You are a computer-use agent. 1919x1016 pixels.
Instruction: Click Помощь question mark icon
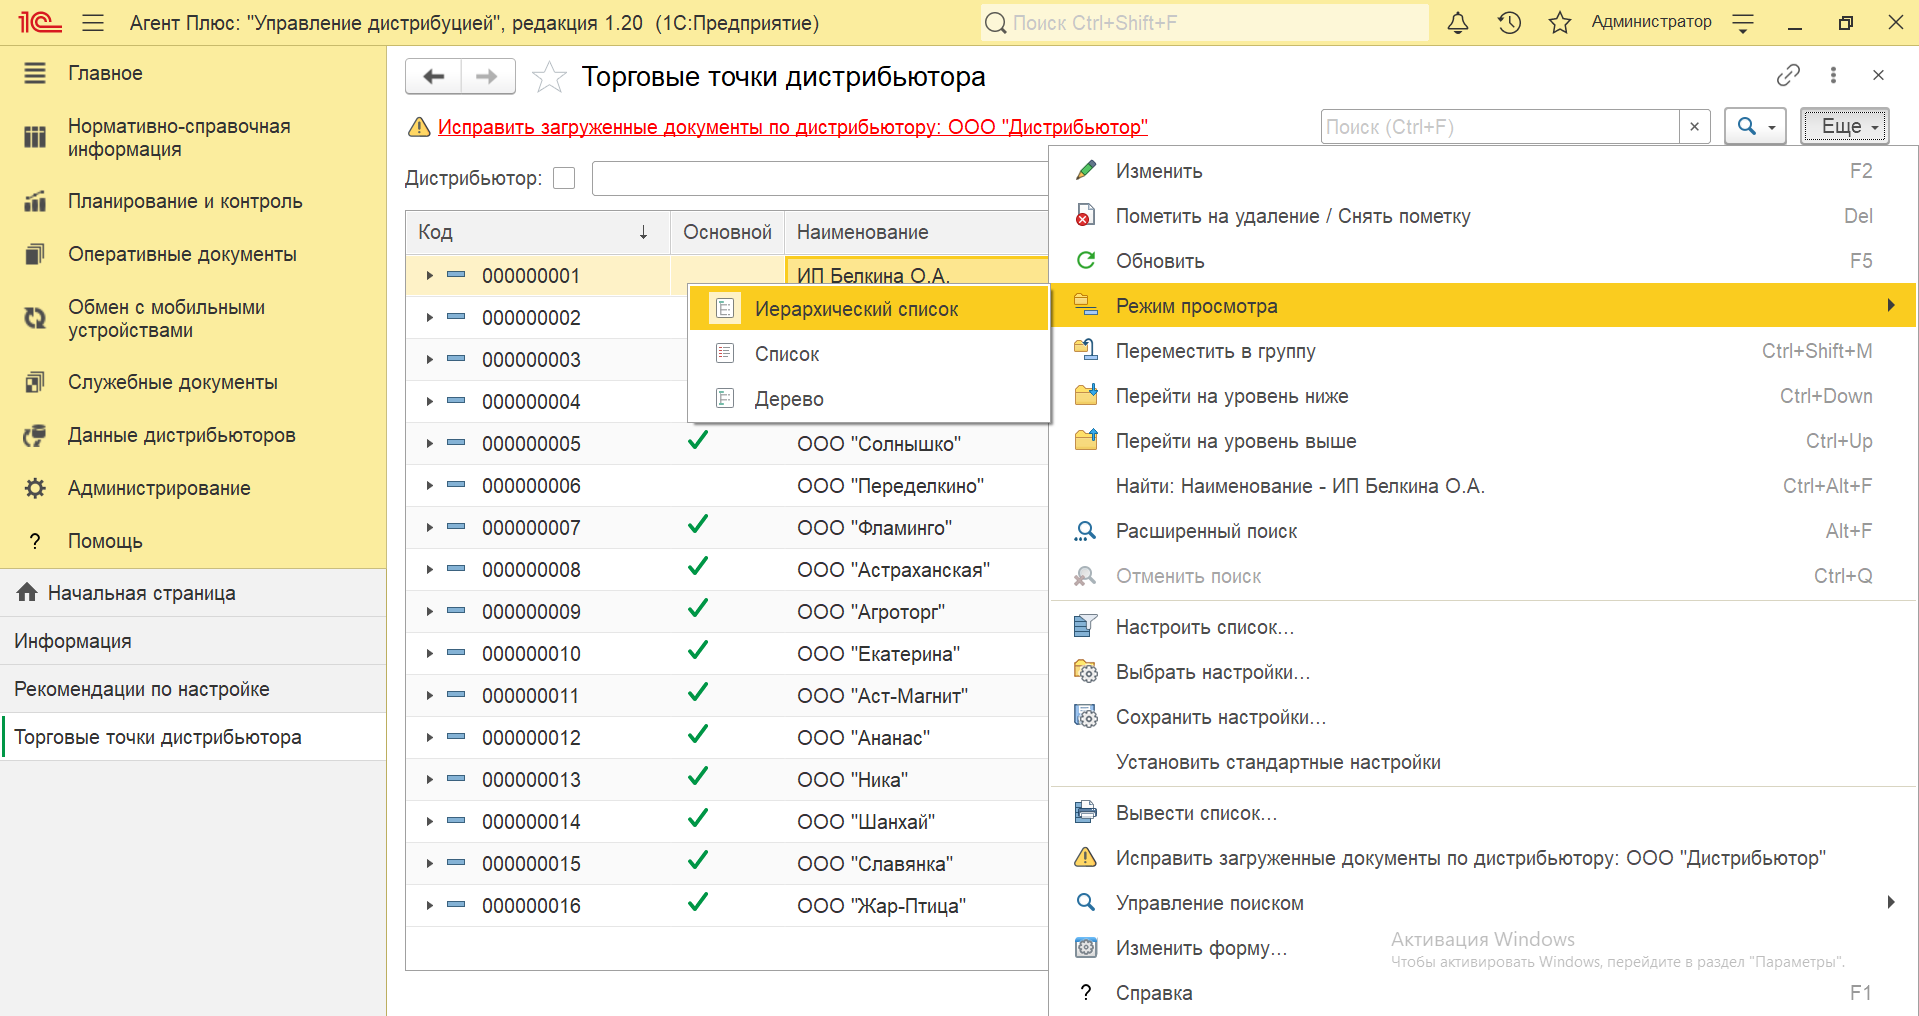coord(35,541)
